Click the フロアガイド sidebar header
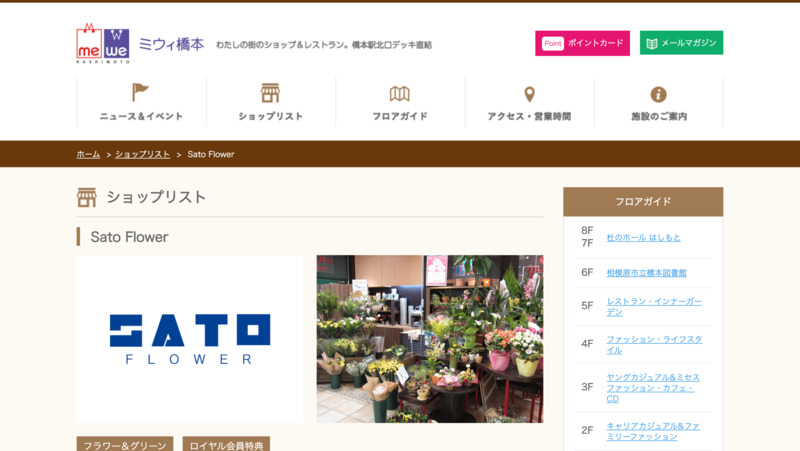 643,202
